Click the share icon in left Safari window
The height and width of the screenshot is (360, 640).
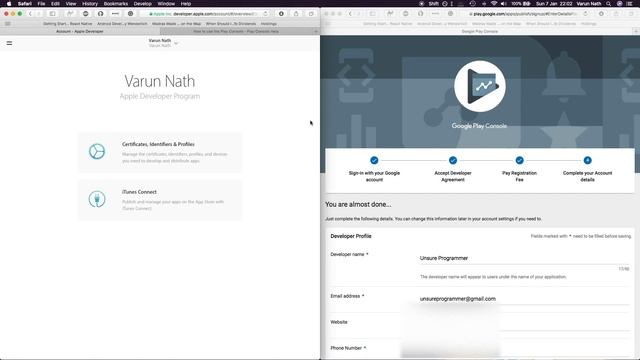(296, 13)
